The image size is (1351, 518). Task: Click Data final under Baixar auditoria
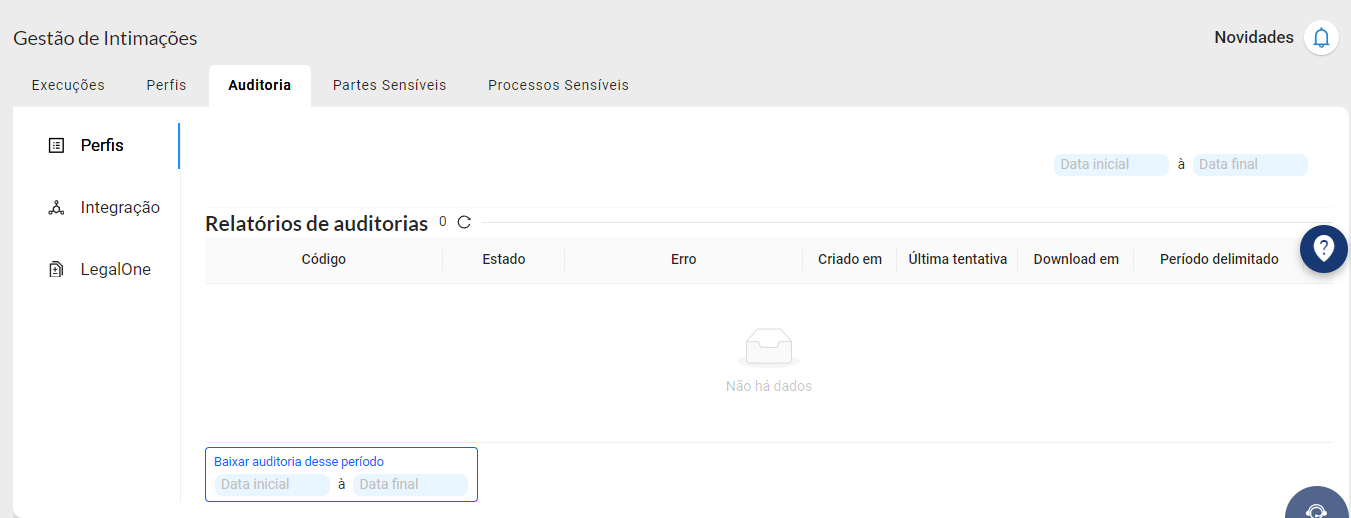410,484
